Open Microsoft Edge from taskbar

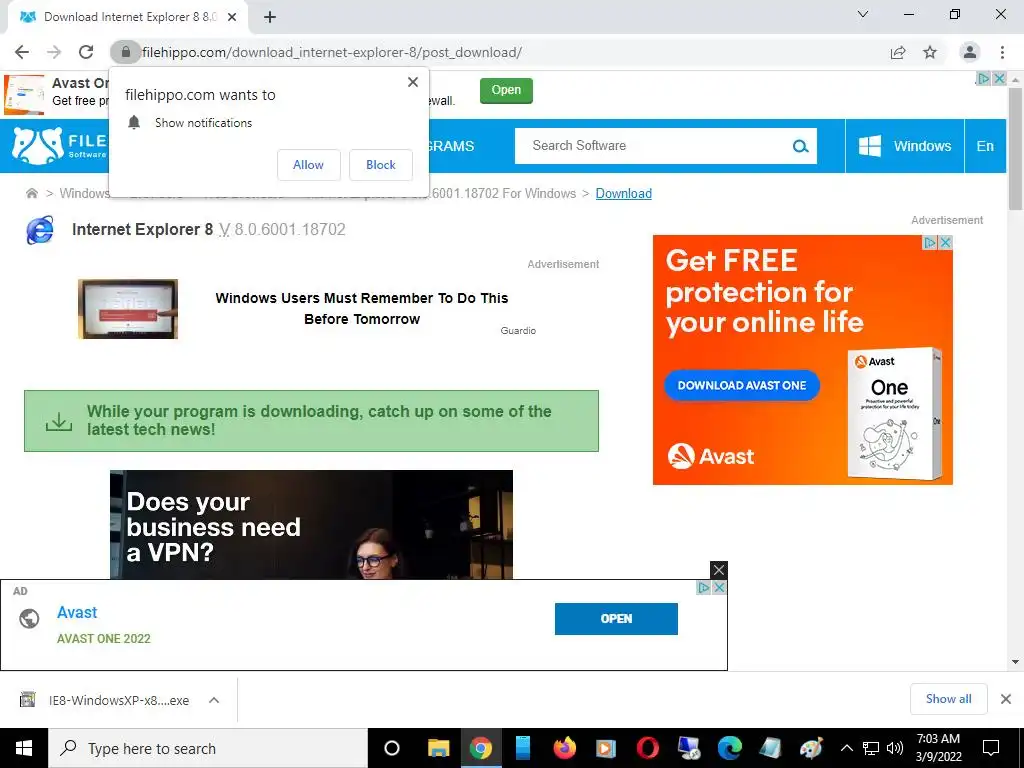(730, 748)
